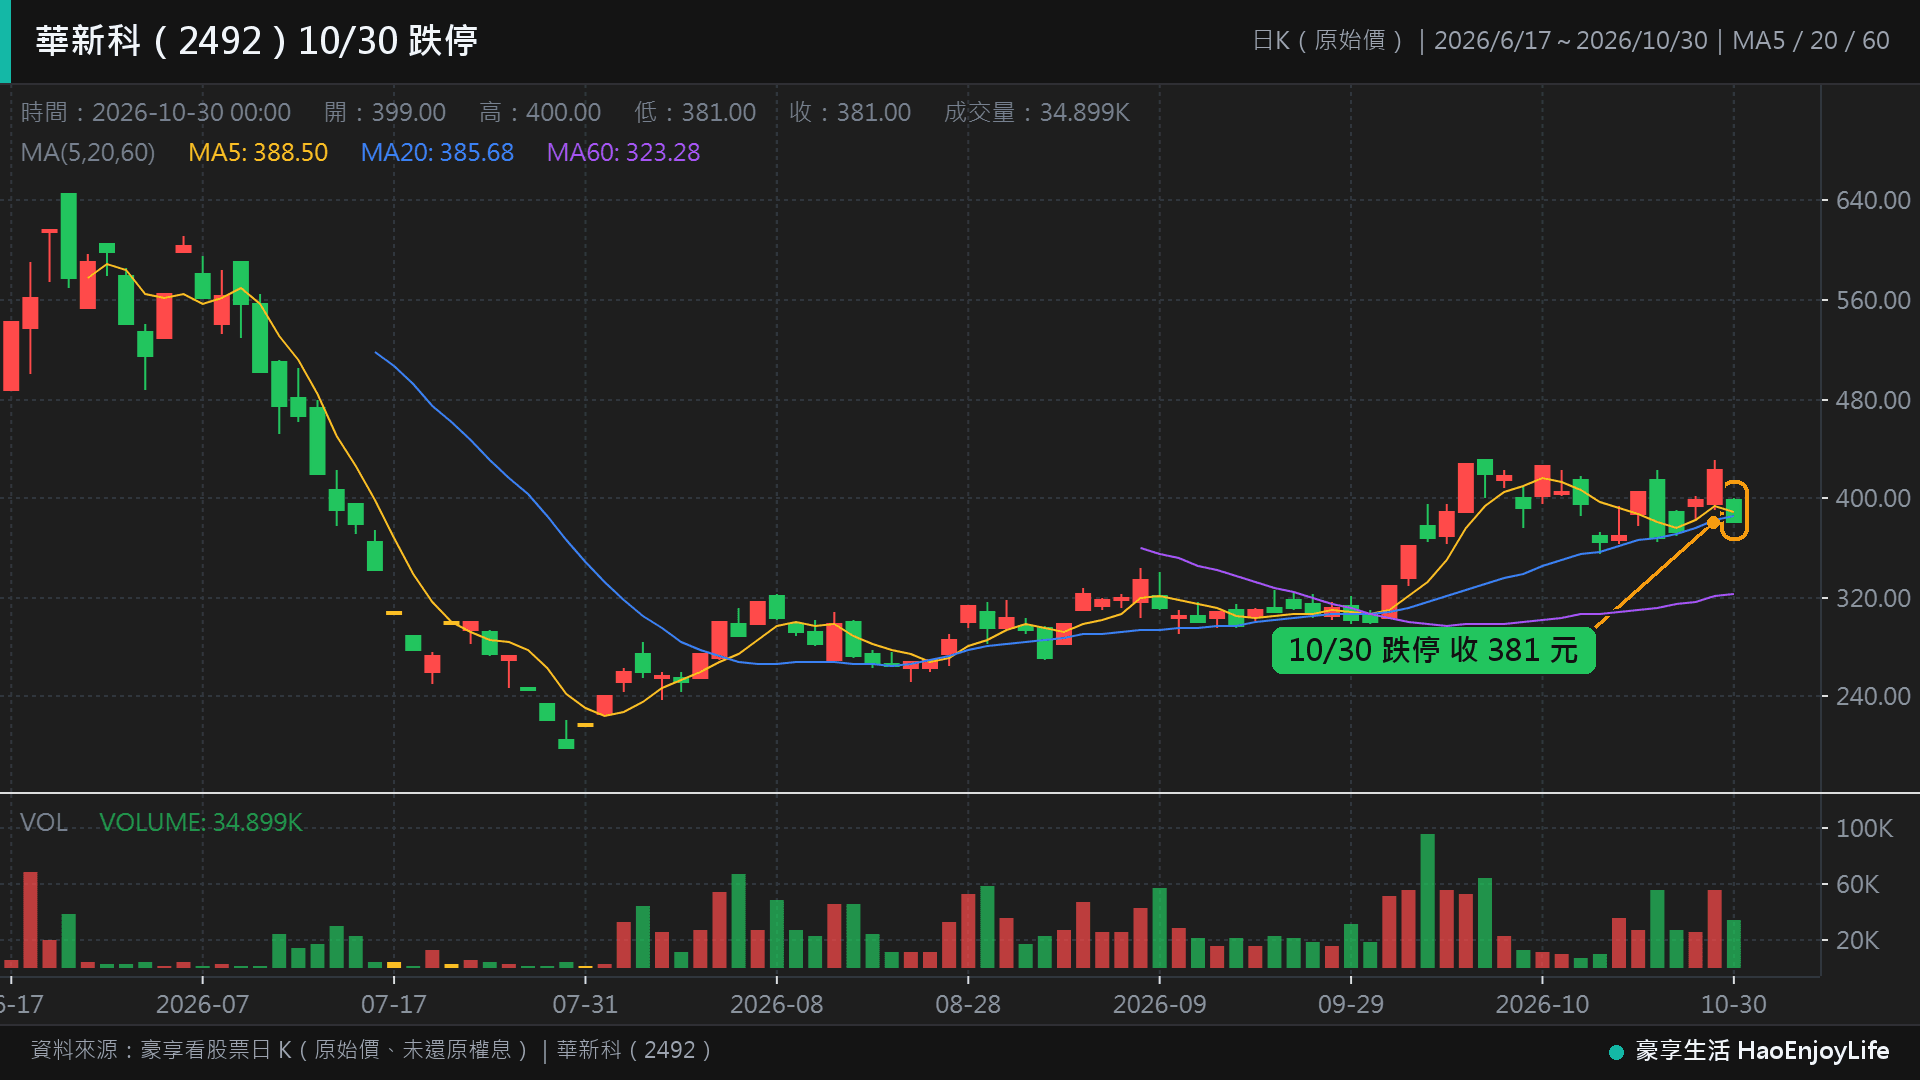Click the 640.00 price axis label
This screenshot has width=1920, height=1080.
[1873, 201]
